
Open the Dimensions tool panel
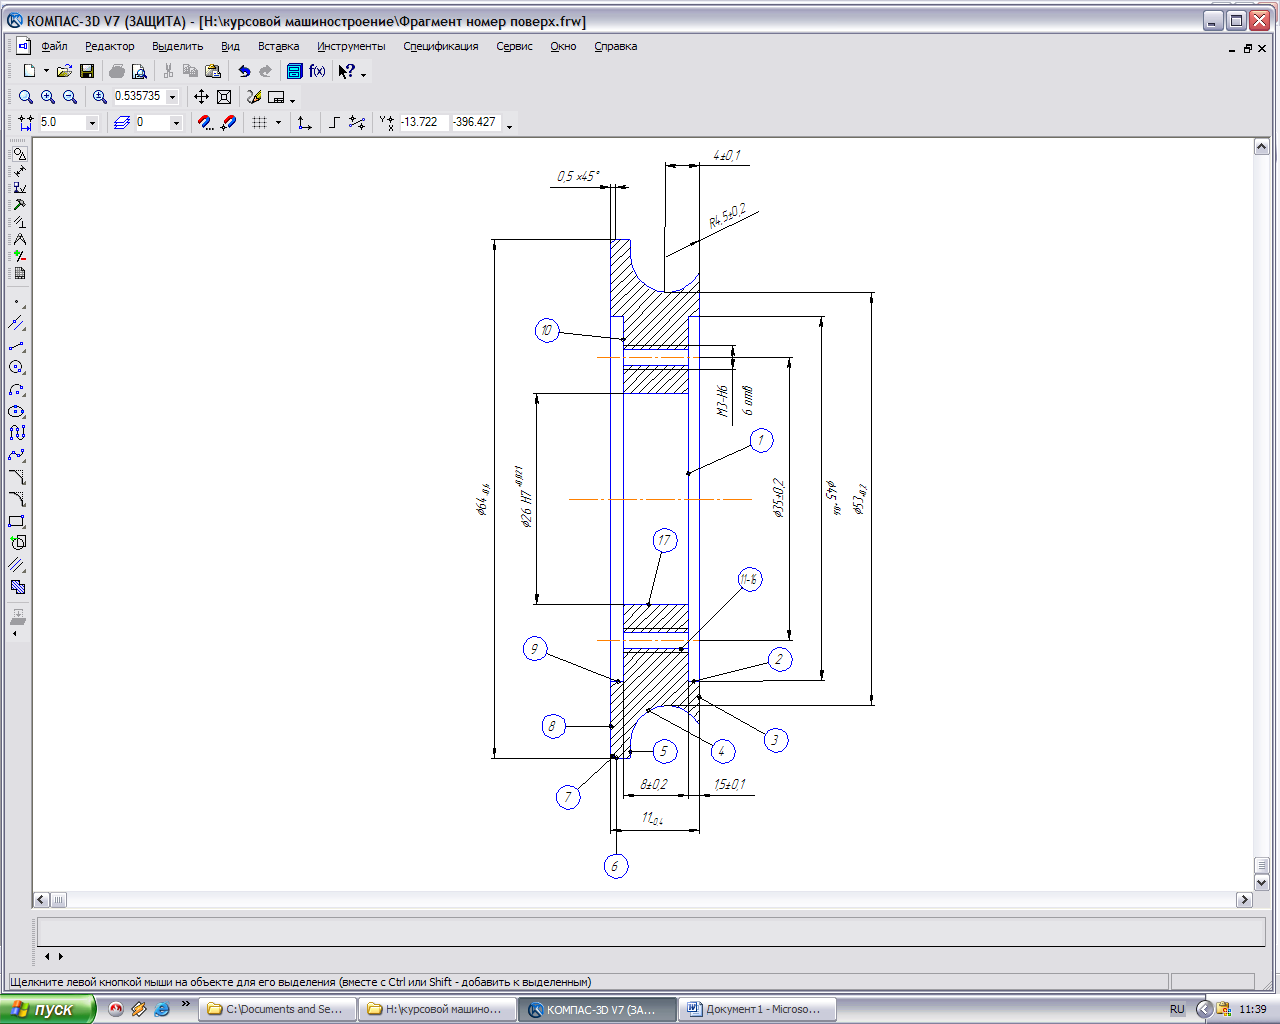[x=18, y=171]
